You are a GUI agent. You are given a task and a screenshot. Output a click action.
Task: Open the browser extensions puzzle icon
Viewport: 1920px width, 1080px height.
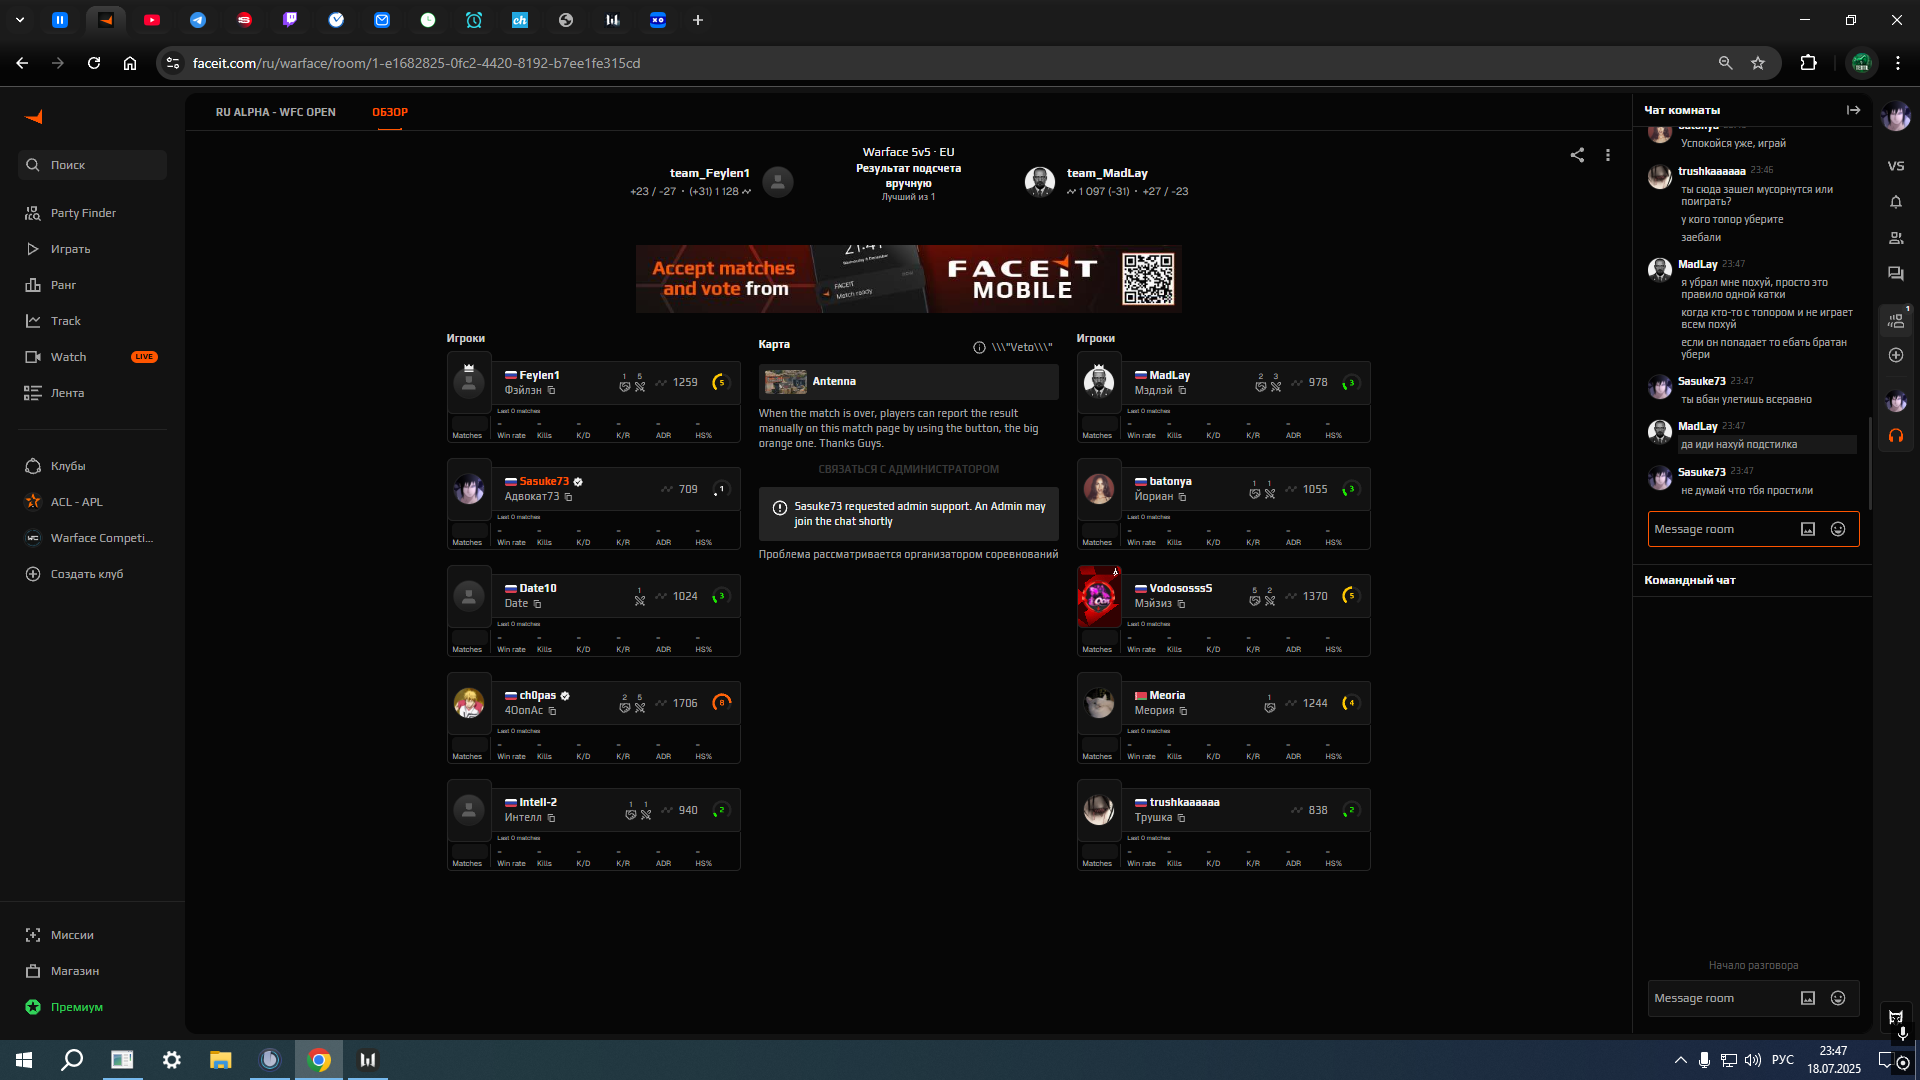click(1808, 63)
